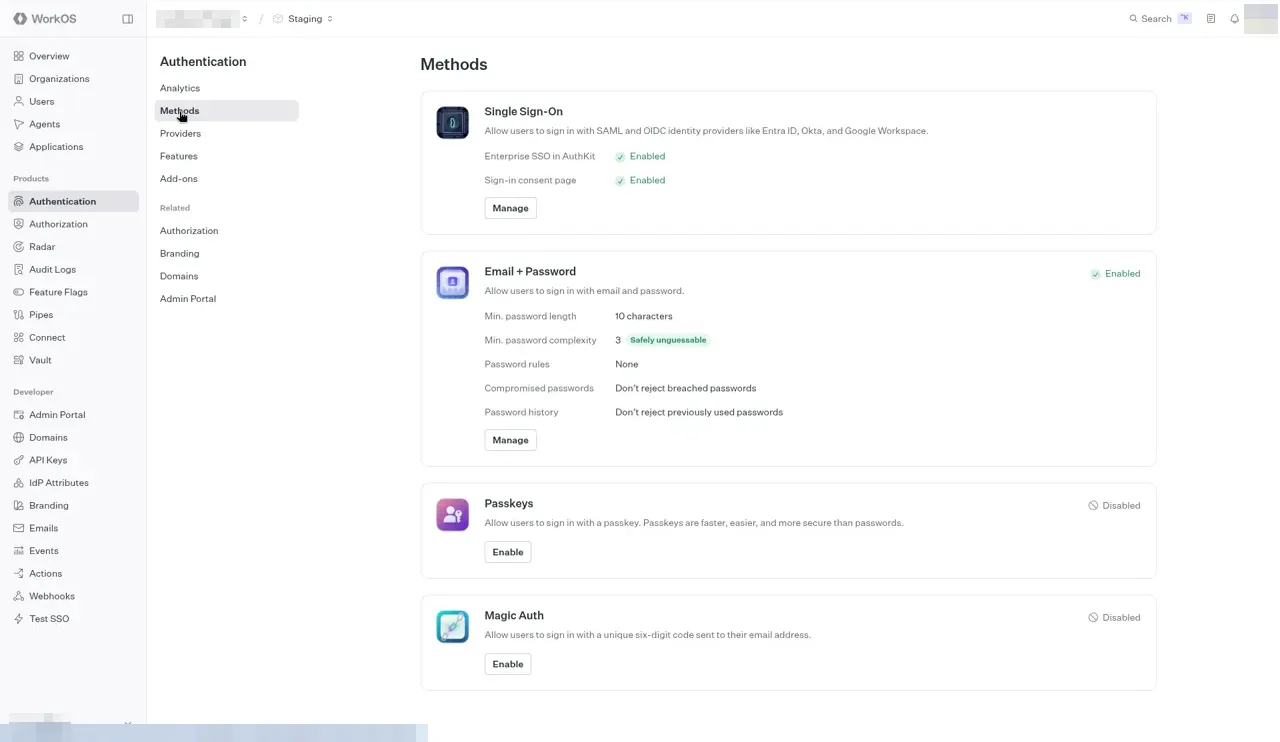Manage Single Sign-On settings
The image size is (1280, 742).
coord(510,208)
